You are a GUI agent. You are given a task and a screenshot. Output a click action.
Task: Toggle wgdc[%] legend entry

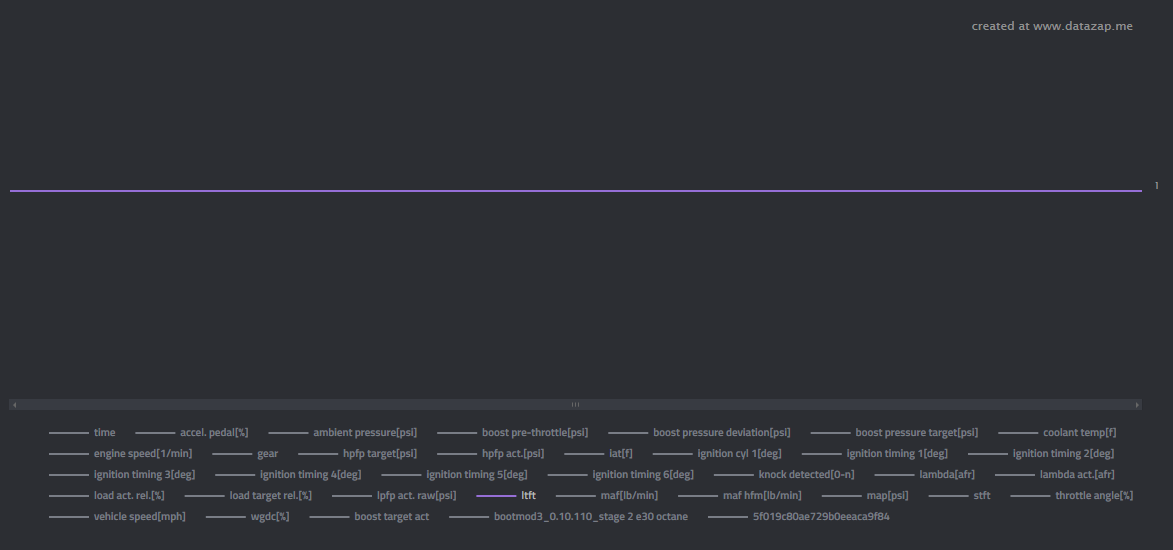point(269,516)
